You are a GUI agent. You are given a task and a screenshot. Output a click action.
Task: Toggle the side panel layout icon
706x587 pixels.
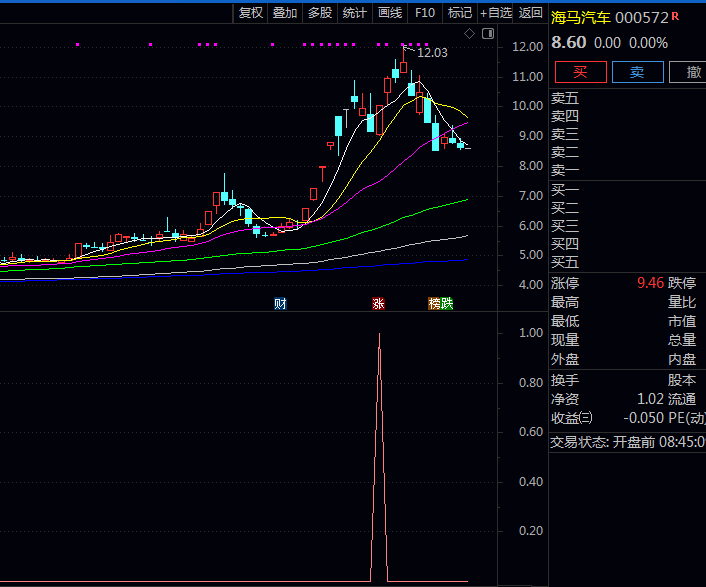(487, 33)
